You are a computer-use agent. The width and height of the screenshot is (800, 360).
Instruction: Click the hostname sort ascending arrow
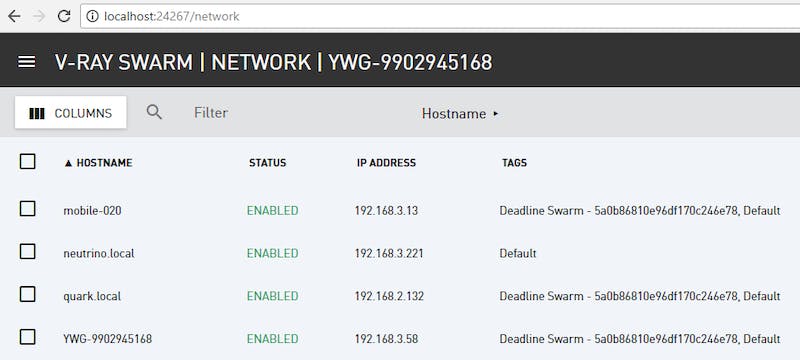tap(68, 163)
